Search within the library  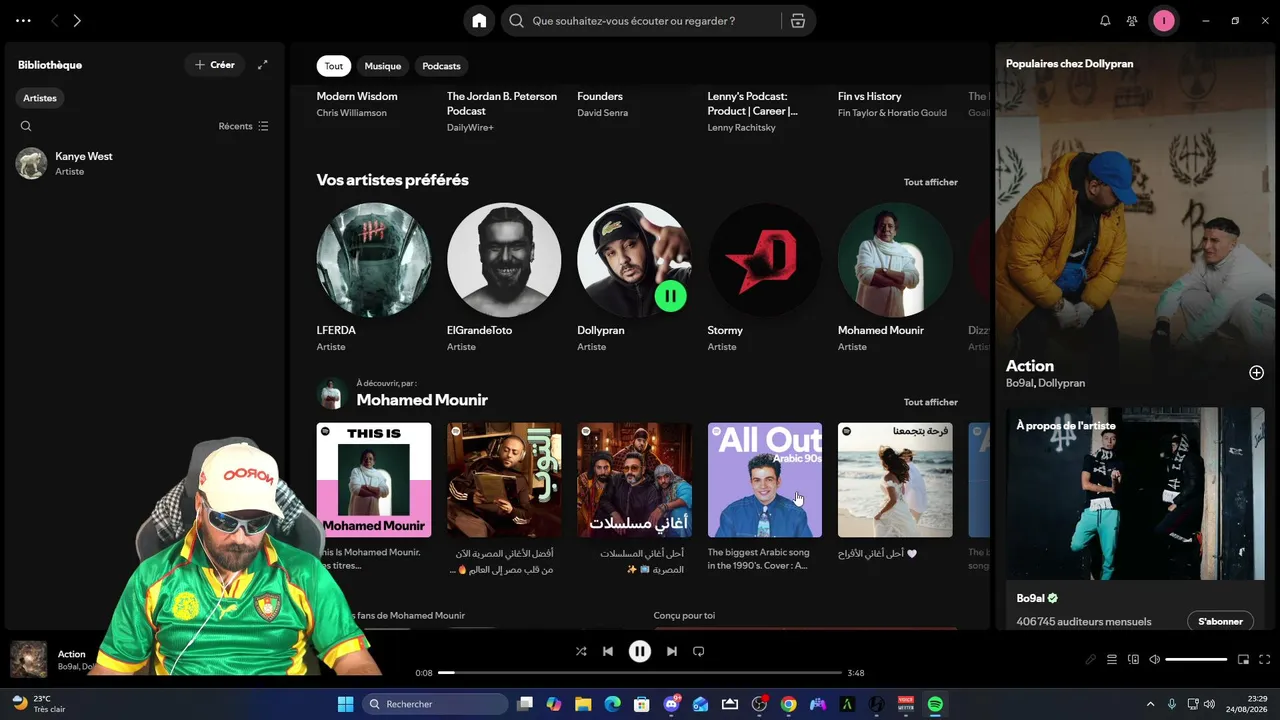click(x=26, y=126)
